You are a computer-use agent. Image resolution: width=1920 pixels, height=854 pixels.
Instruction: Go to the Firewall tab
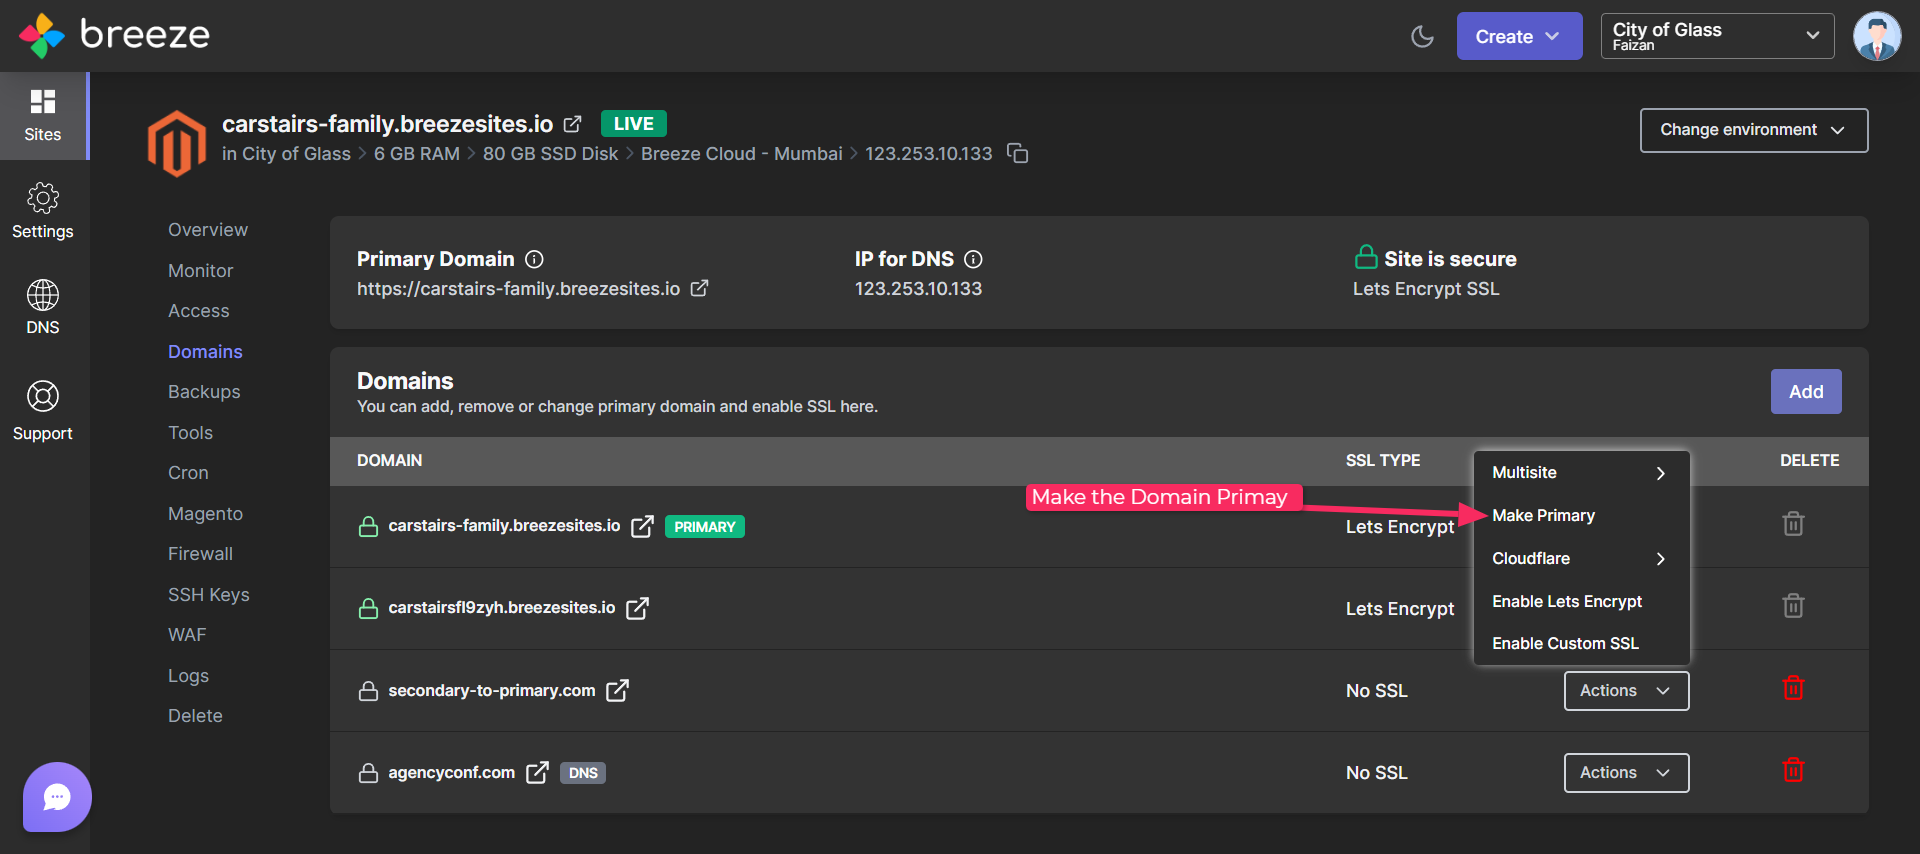point(200,554)
